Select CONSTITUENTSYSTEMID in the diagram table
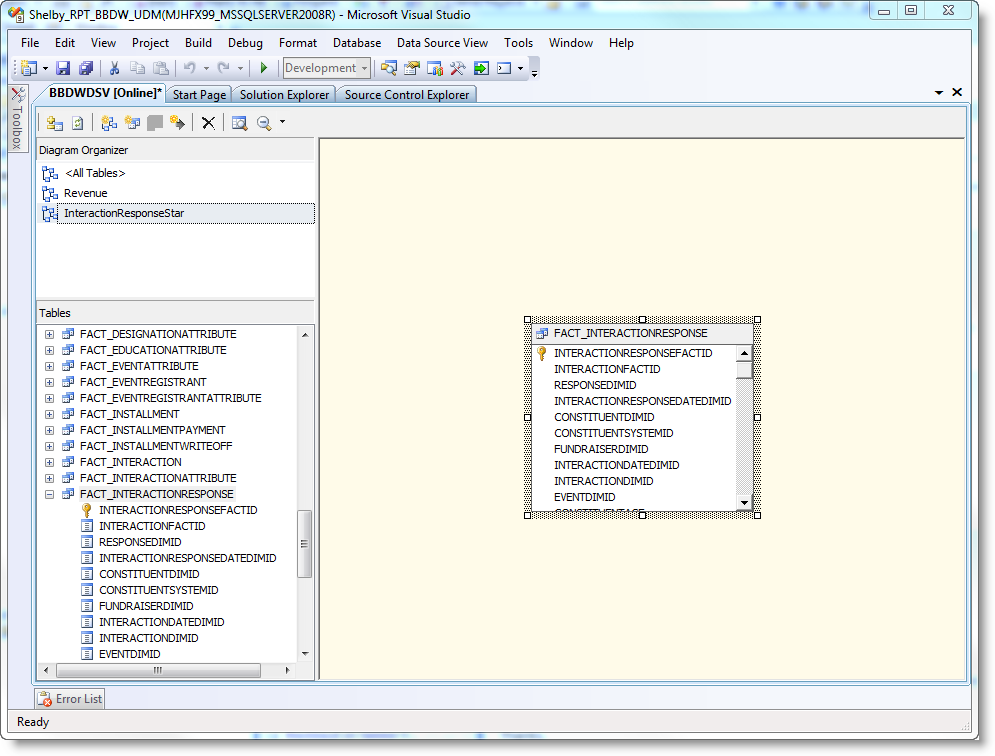 [x=614, y=433]
